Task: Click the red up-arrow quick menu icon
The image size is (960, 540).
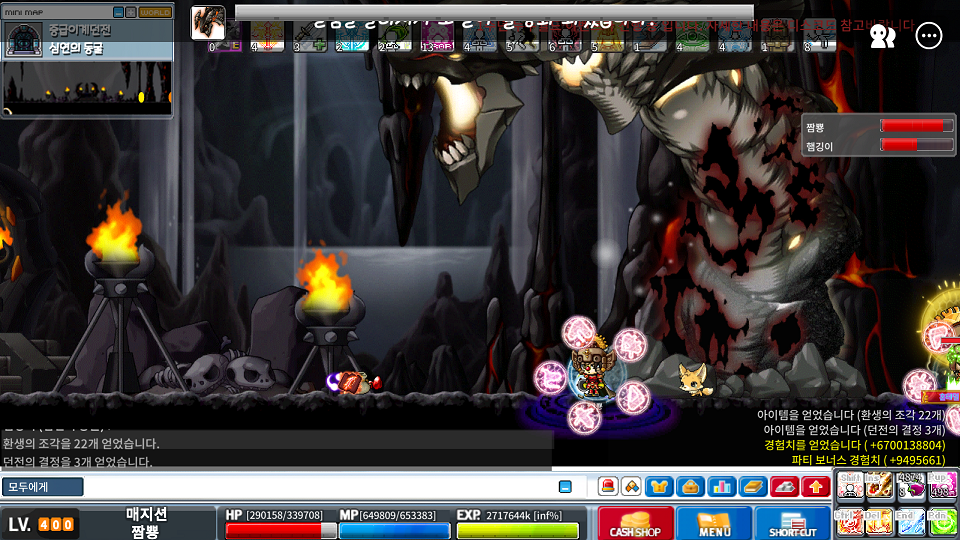Action: tap(816, 487)
